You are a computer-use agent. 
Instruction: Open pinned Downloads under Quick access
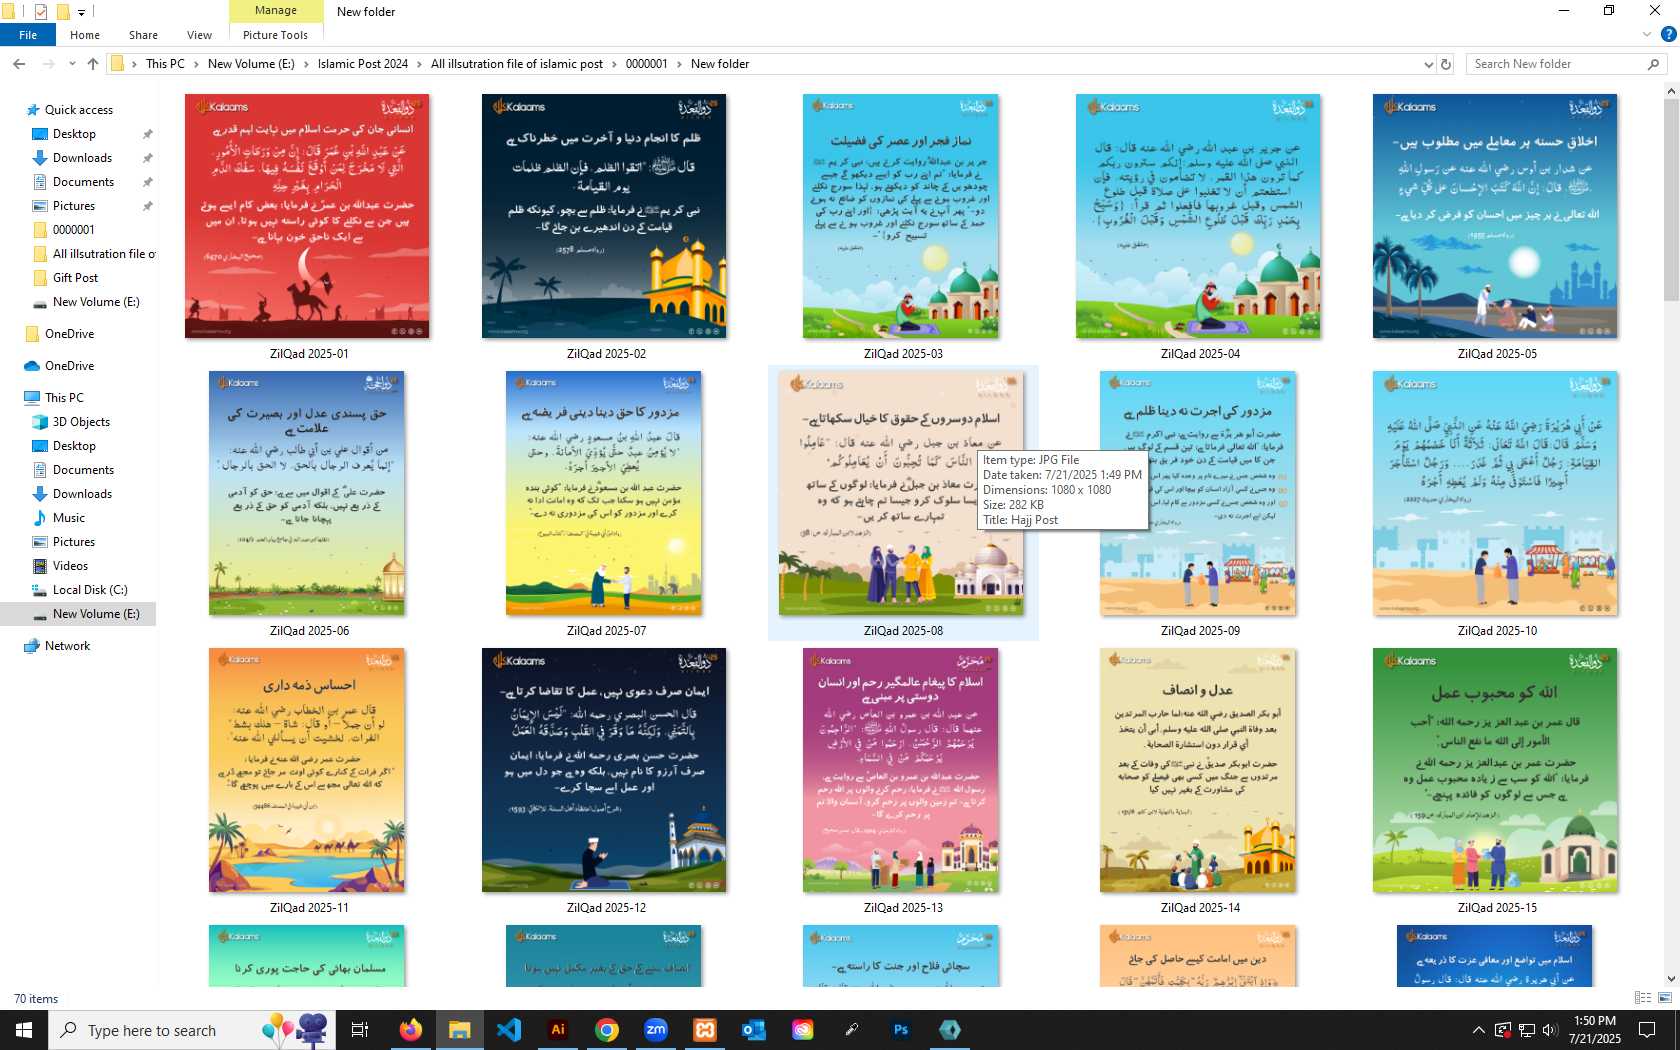[x=82, y=158]
